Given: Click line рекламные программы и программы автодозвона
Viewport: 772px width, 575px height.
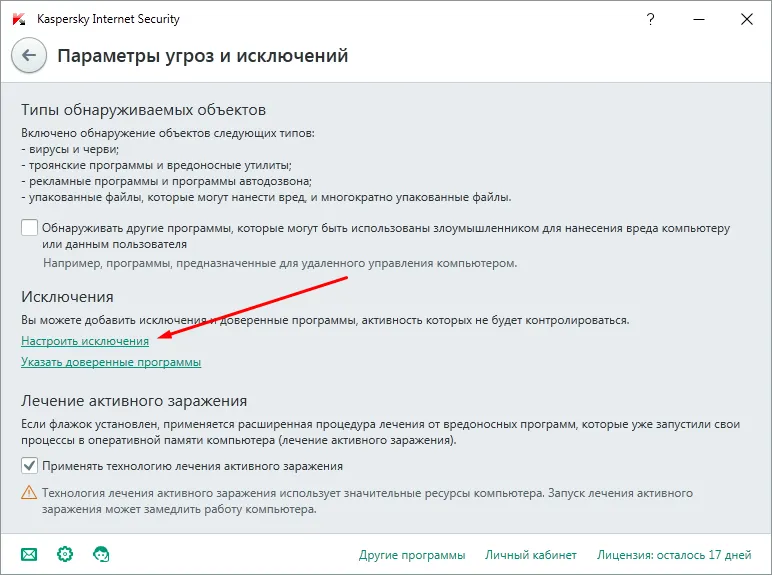Looking at the screenshot, I should click(166, 181).
